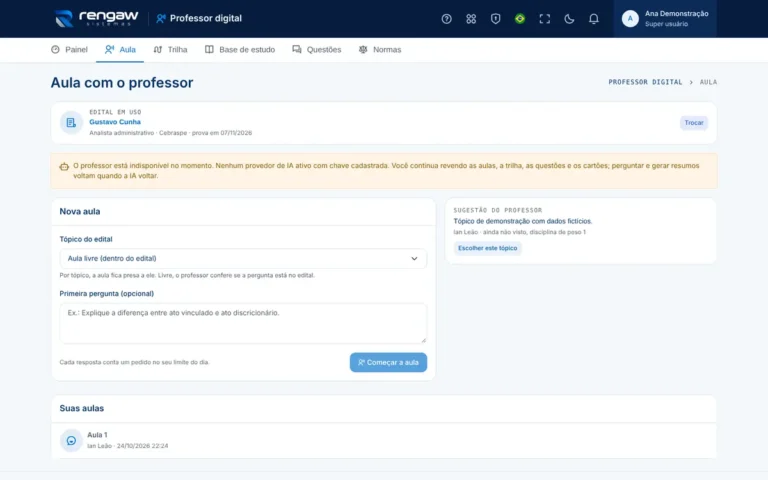Open the Questões tab
This screenshot has width=768, height=480.
[316, 49]
